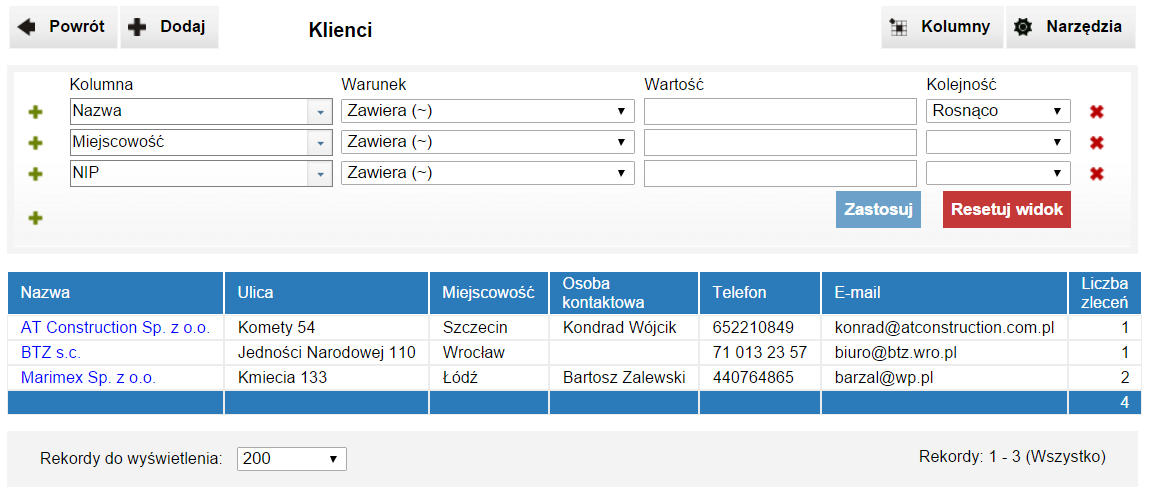The height and width of the screenshot is (497, 1151).
Task: Remove the NIP filter row with red X
Action: [x=1096, y=174]
